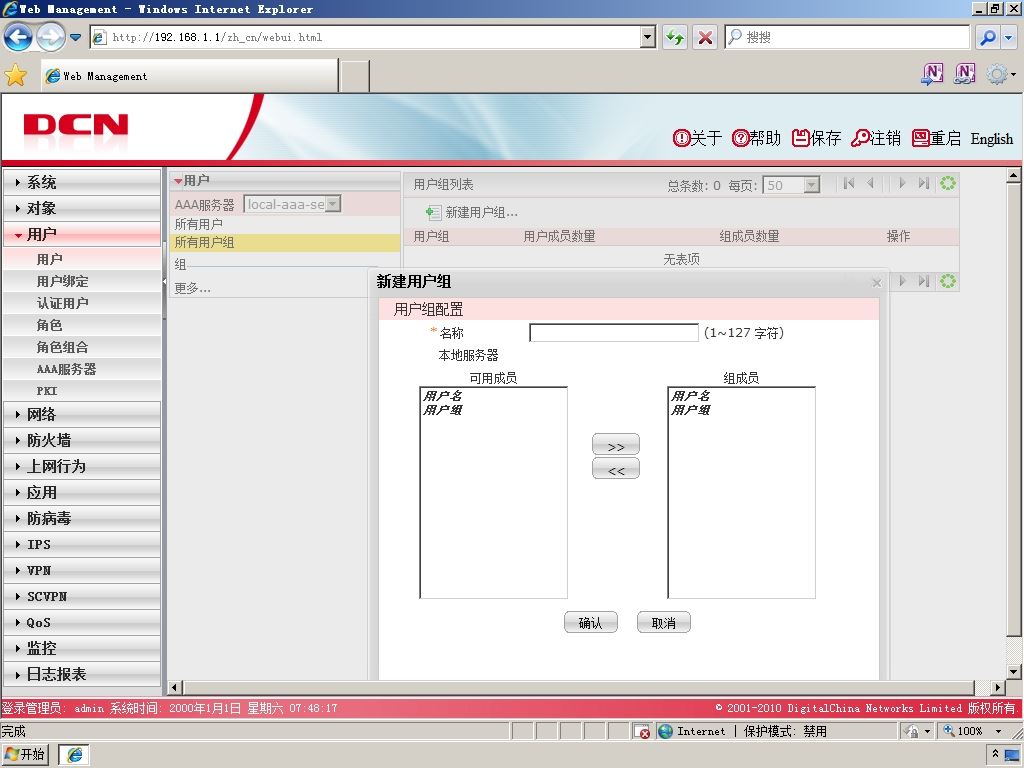Open the AAA服务器 local-aaa-server dropdown
Viewport: 1024px width, 768px height.
(x=292, y=204)
